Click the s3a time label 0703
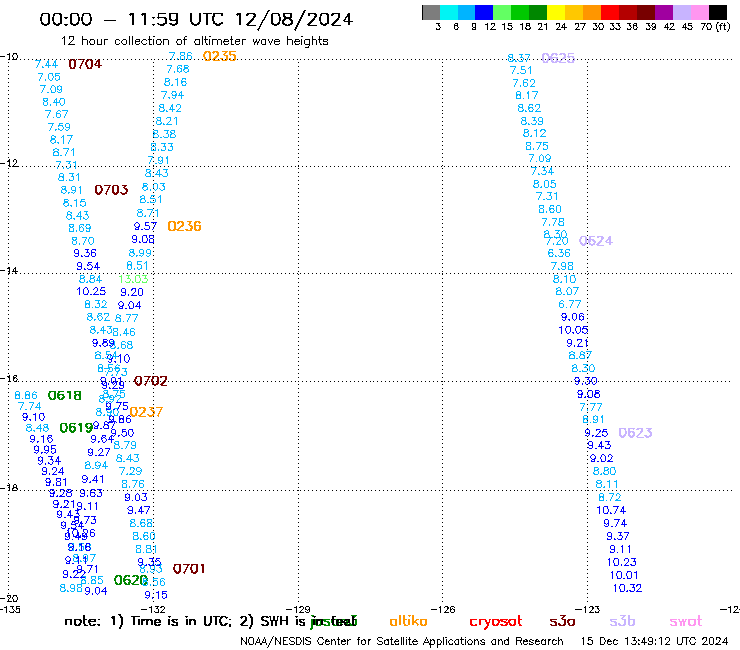Image resolution: width=740 pixels, height=650 pixels. [111, 190]
